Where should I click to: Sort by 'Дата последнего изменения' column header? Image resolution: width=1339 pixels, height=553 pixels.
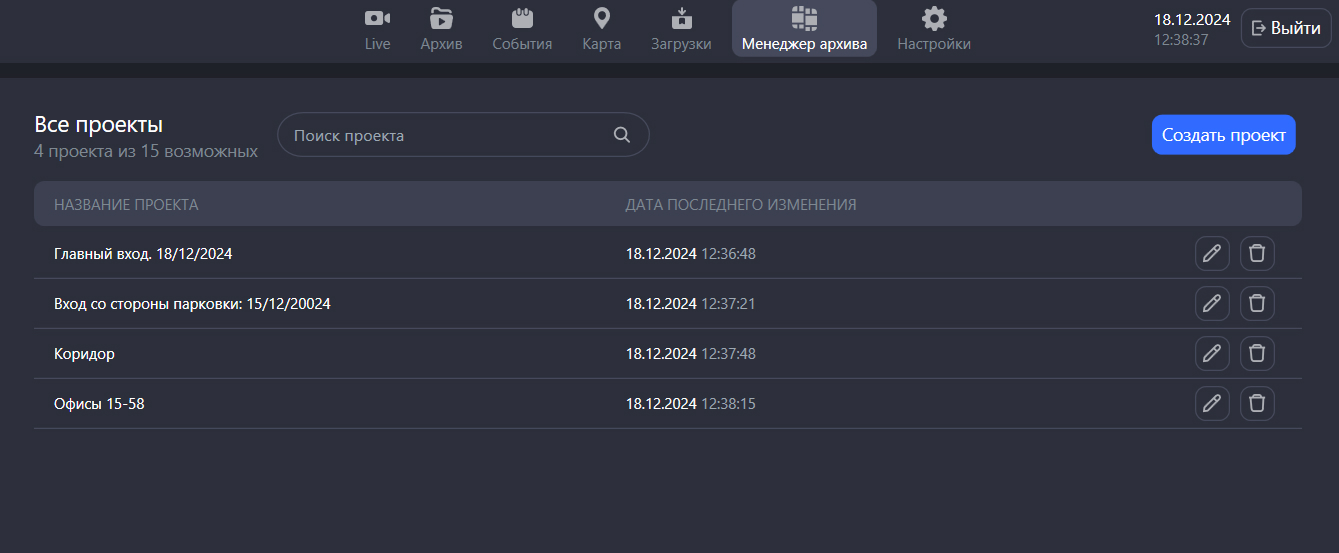click(740, 205)
